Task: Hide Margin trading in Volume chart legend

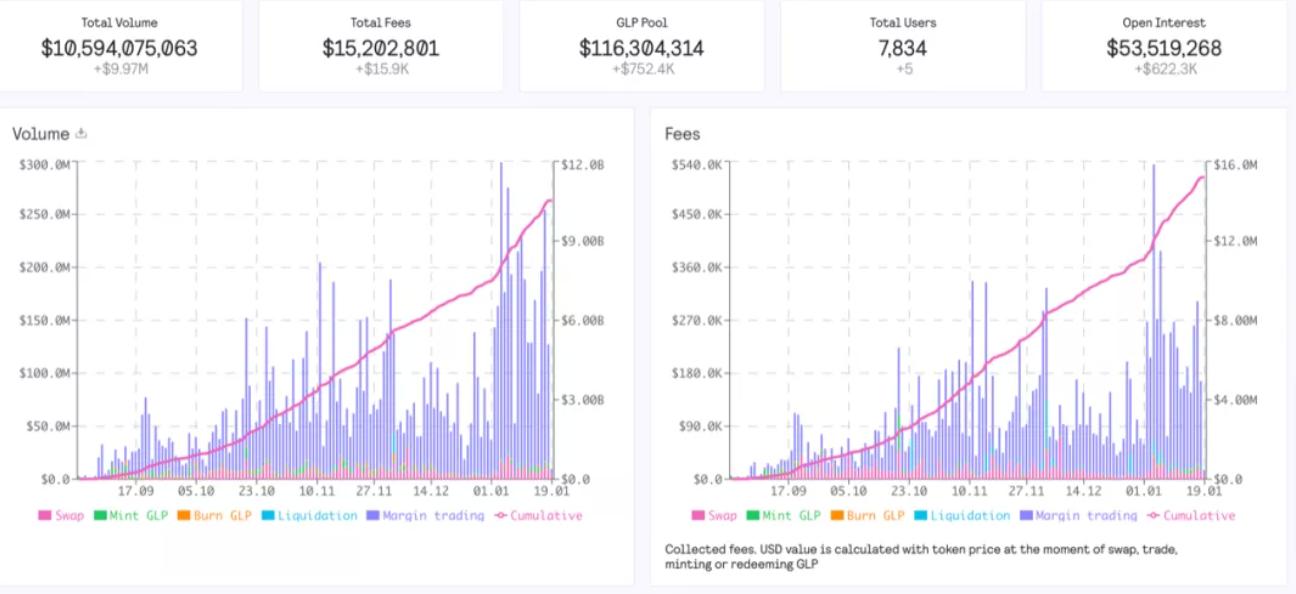Action: pos(424,516)
